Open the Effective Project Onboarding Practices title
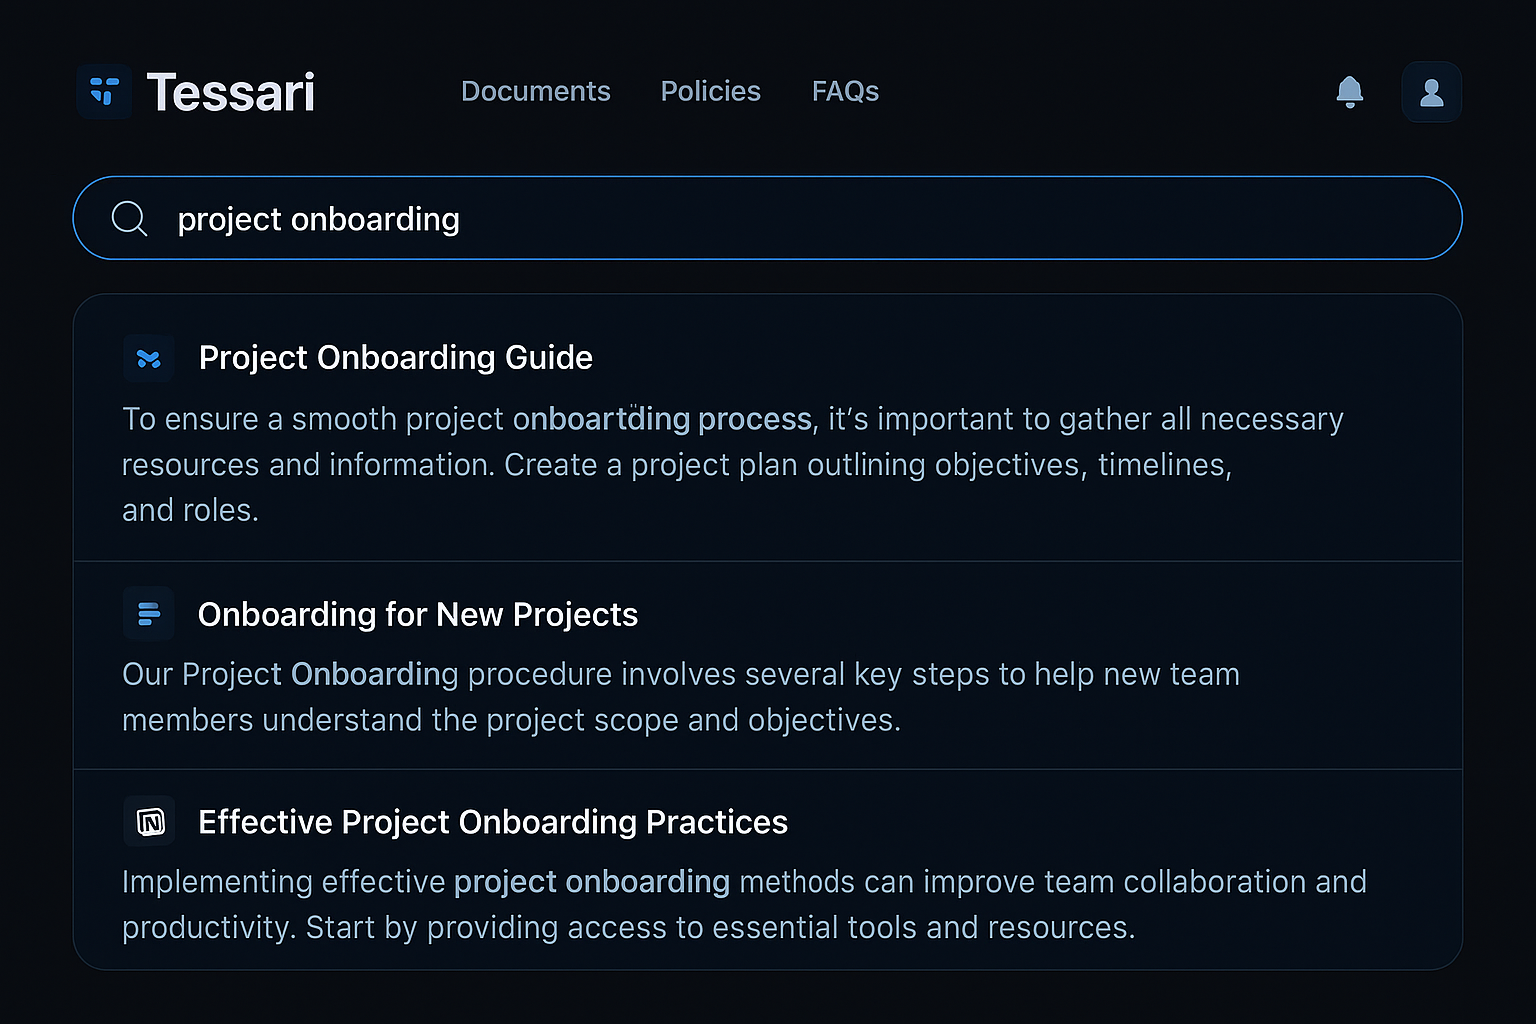 click(492, 822)
